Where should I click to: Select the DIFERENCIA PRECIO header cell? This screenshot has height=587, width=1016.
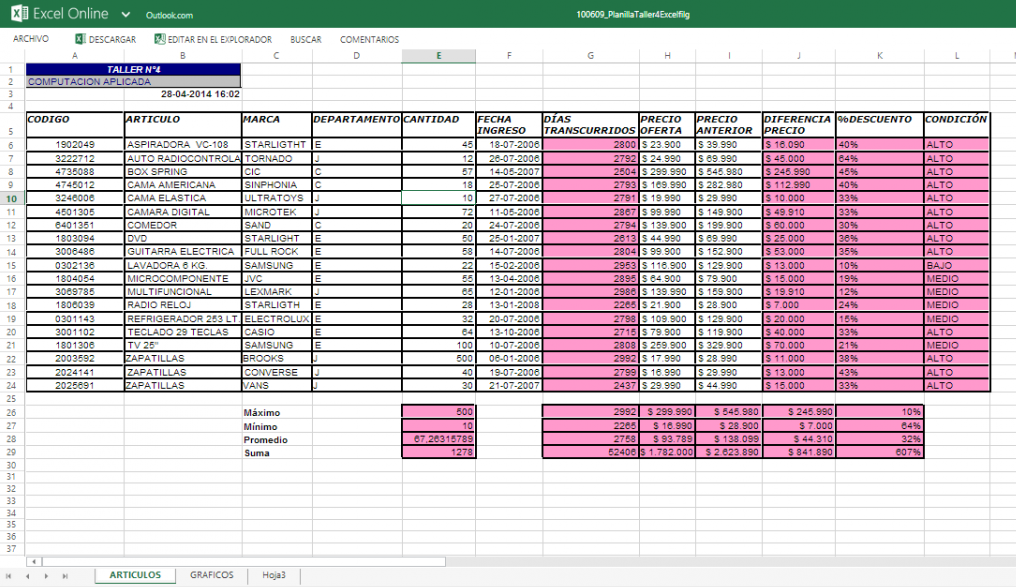click(798, 125)
